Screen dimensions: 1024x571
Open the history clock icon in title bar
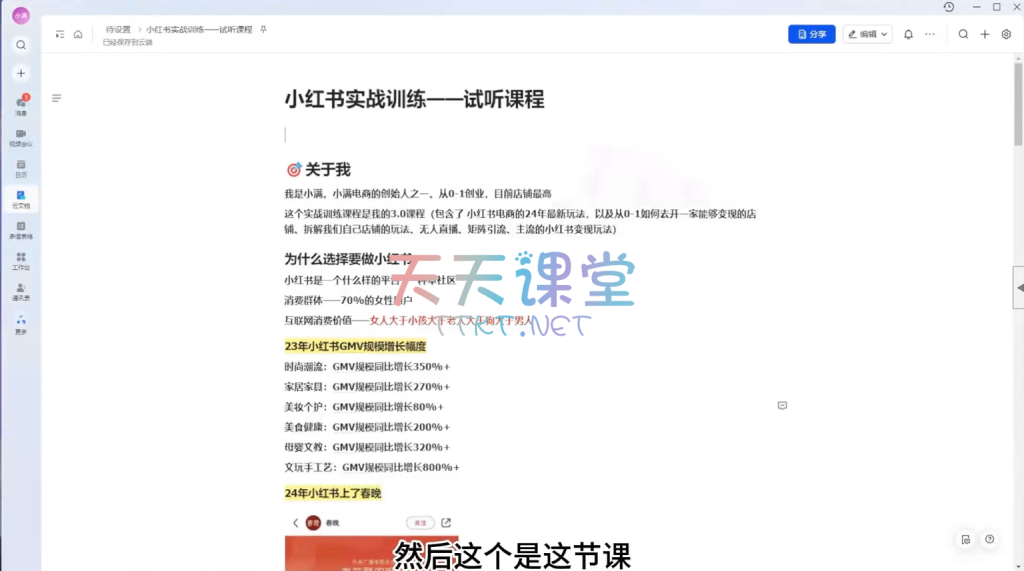point(949,7)
